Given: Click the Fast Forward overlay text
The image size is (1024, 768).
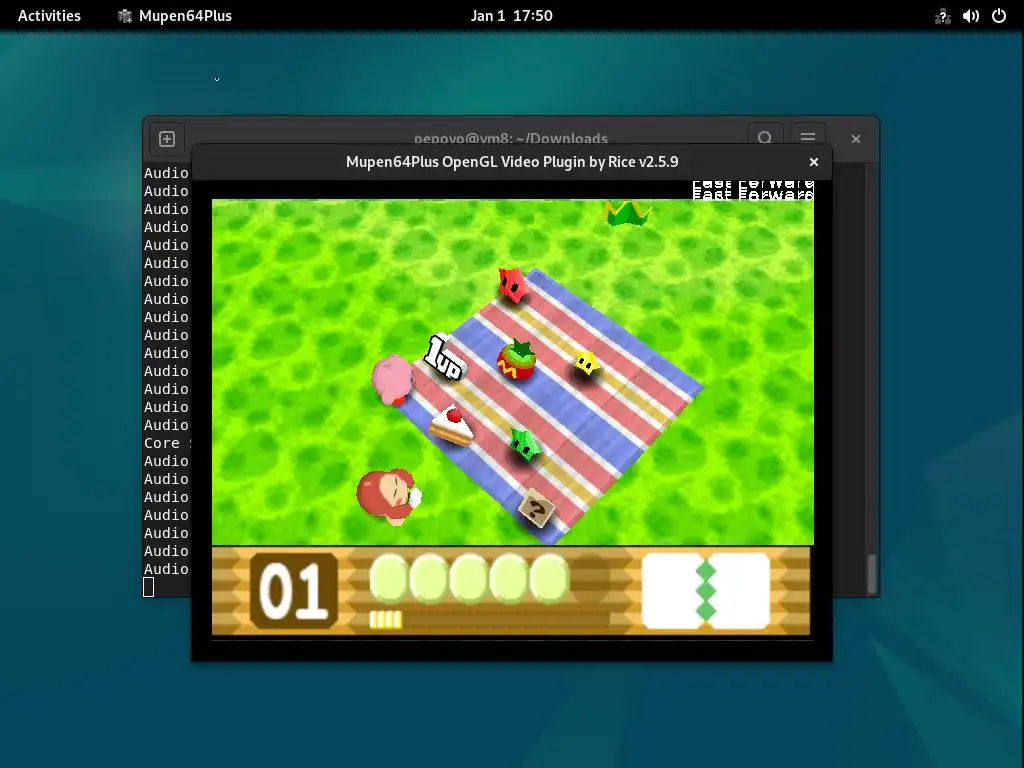Looking at the screenshot, I should [752, 190].
